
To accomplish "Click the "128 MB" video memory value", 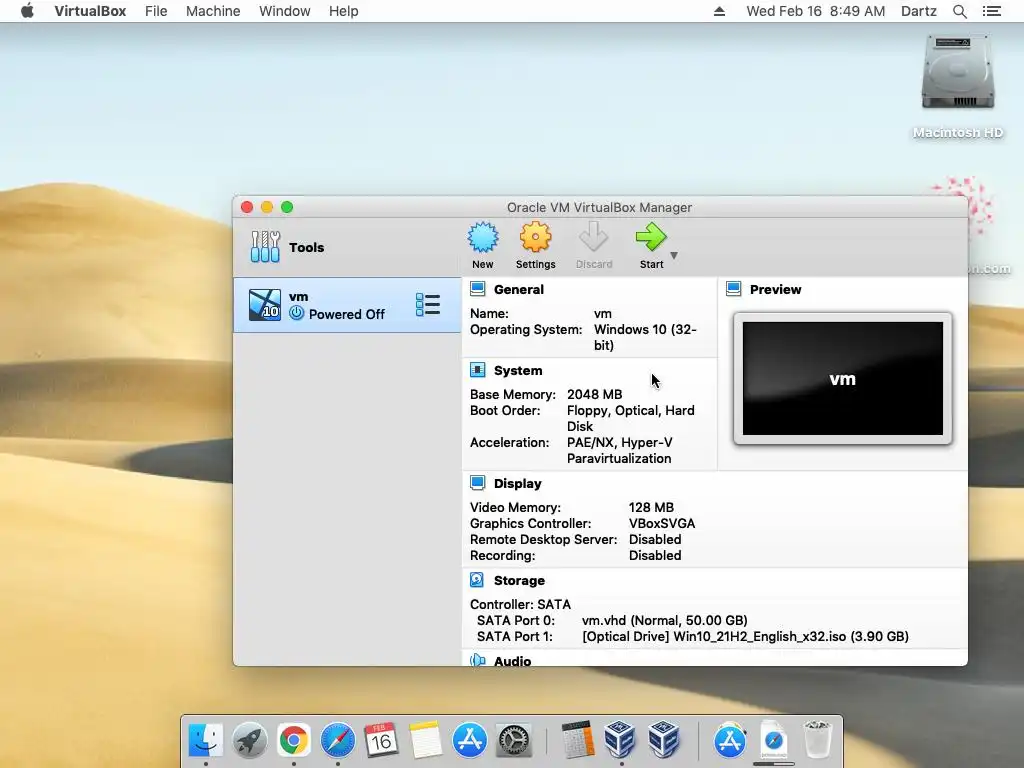I will [x=651, y=507].
